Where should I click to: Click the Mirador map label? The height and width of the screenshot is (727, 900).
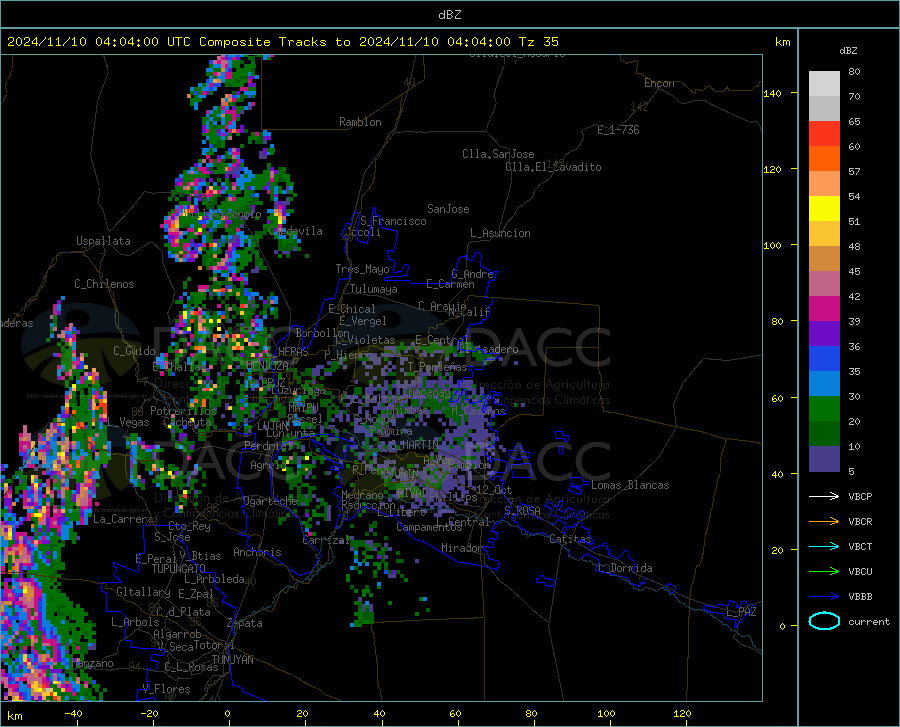click(461, 548)
